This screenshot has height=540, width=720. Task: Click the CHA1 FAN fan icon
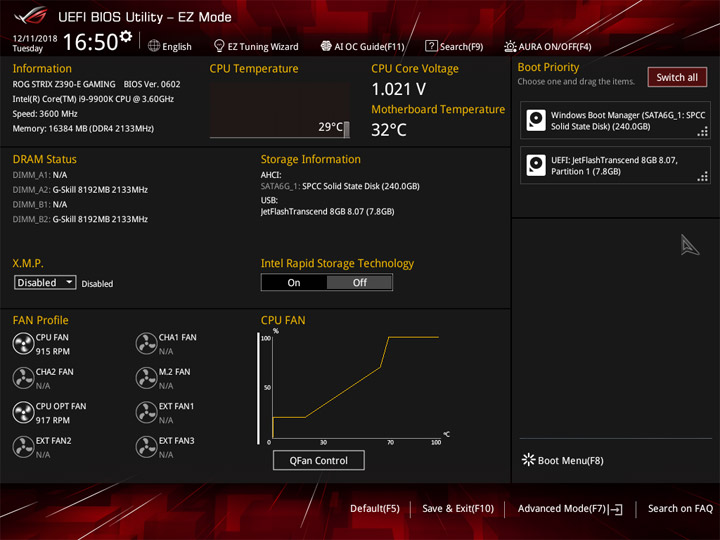(x=146, y=344)
